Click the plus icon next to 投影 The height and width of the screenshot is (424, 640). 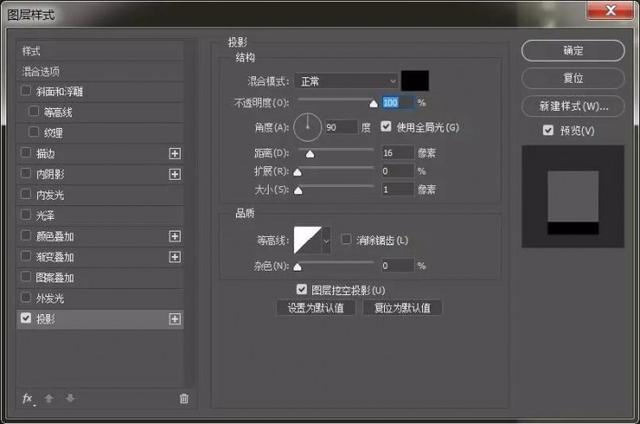(x=175, y=319)
